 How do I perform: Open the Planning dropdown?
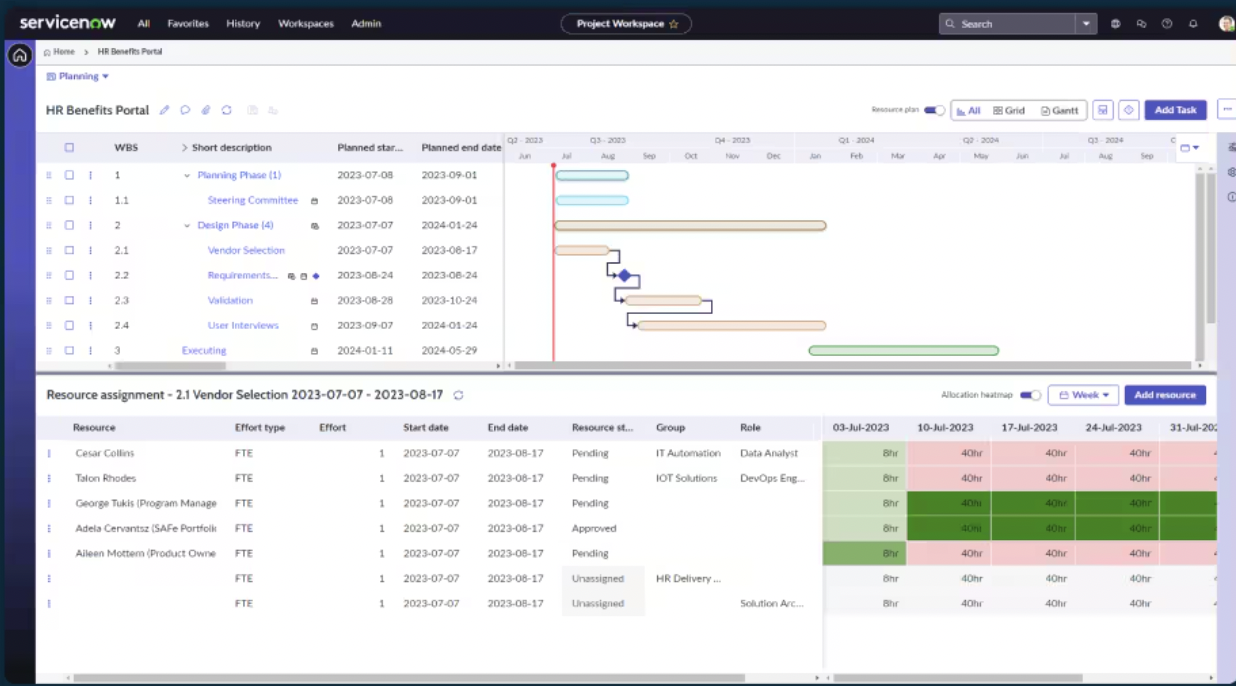78,76
